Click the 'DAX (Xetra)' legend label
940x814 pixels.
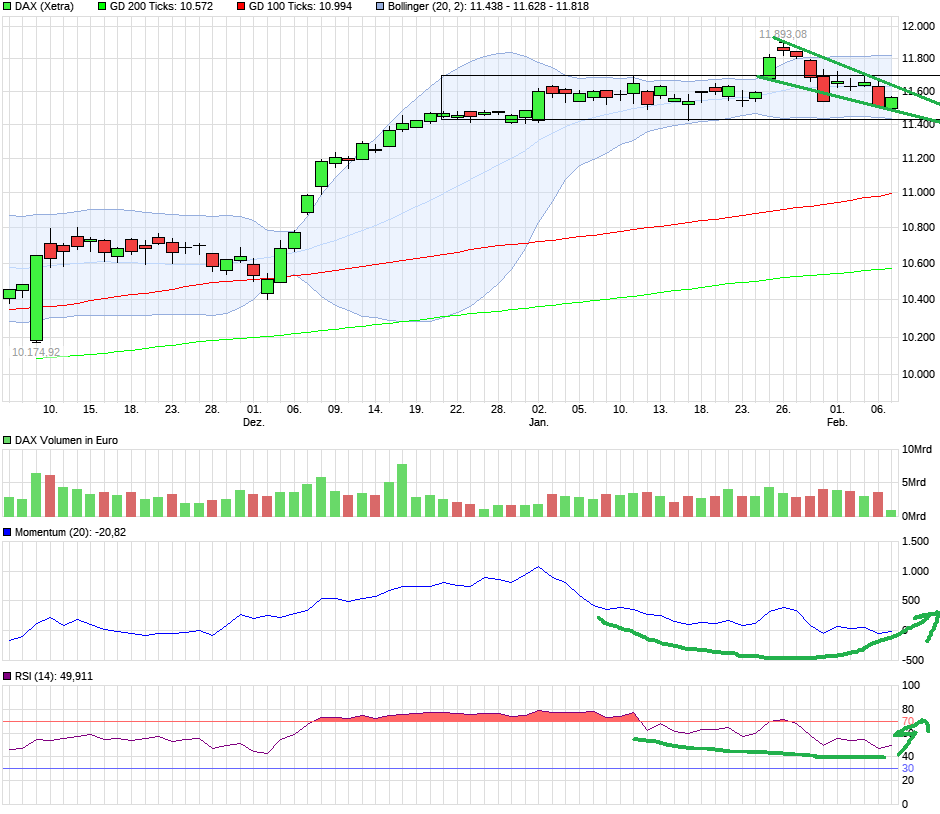click(x=44, y=7)
